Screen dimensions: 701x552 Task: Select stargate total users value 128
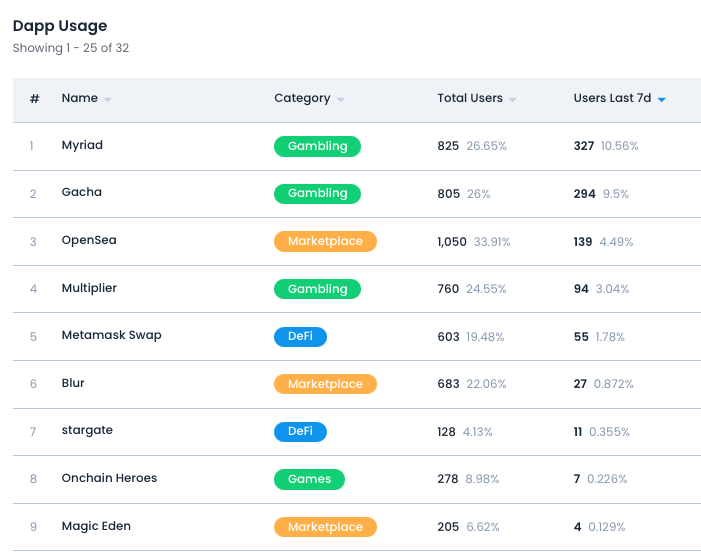pyautogui.click(x=446, y=432)
